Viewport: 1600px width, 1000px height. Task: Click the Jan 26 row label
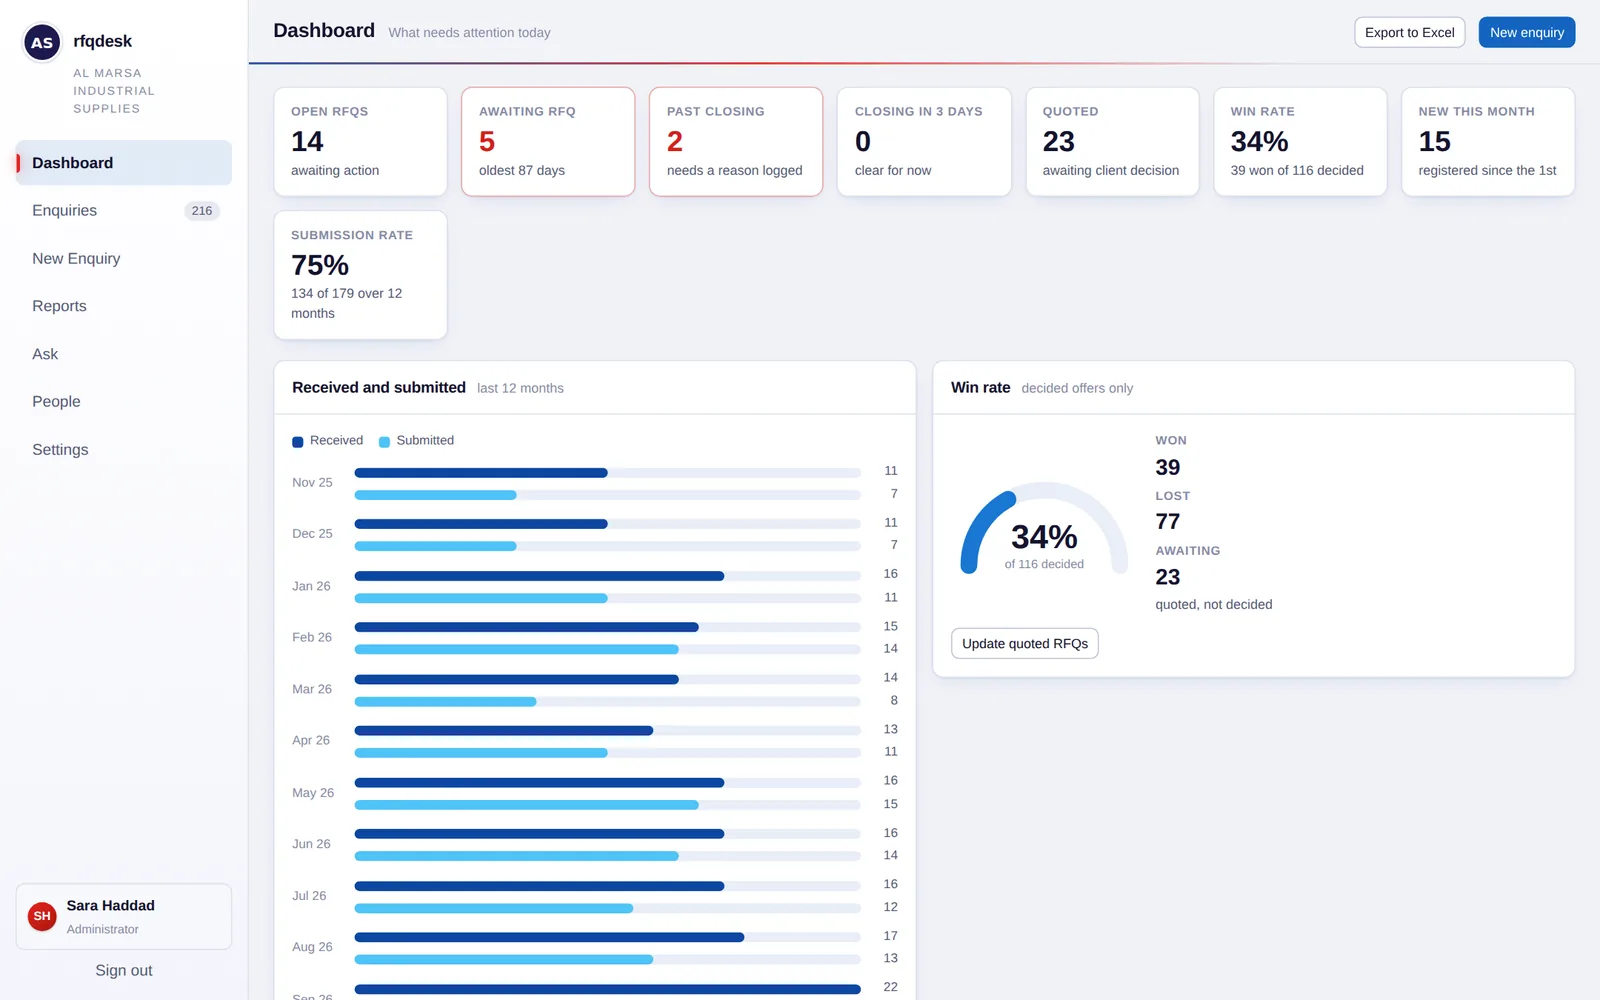(x=311, y=586)
